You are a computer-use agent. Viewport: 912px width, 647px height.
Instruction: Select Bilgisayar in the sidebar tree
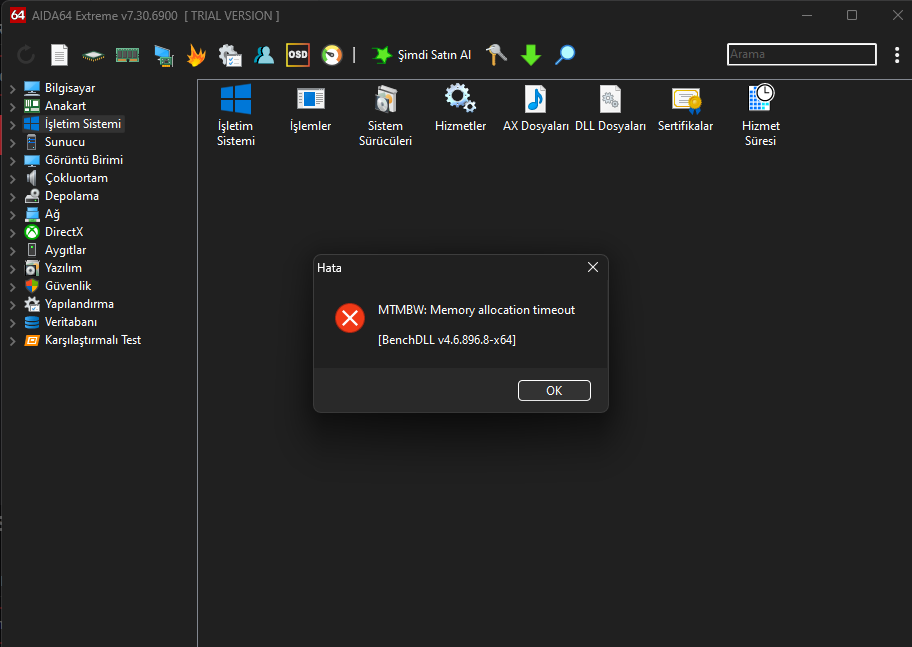pos(70,88)
